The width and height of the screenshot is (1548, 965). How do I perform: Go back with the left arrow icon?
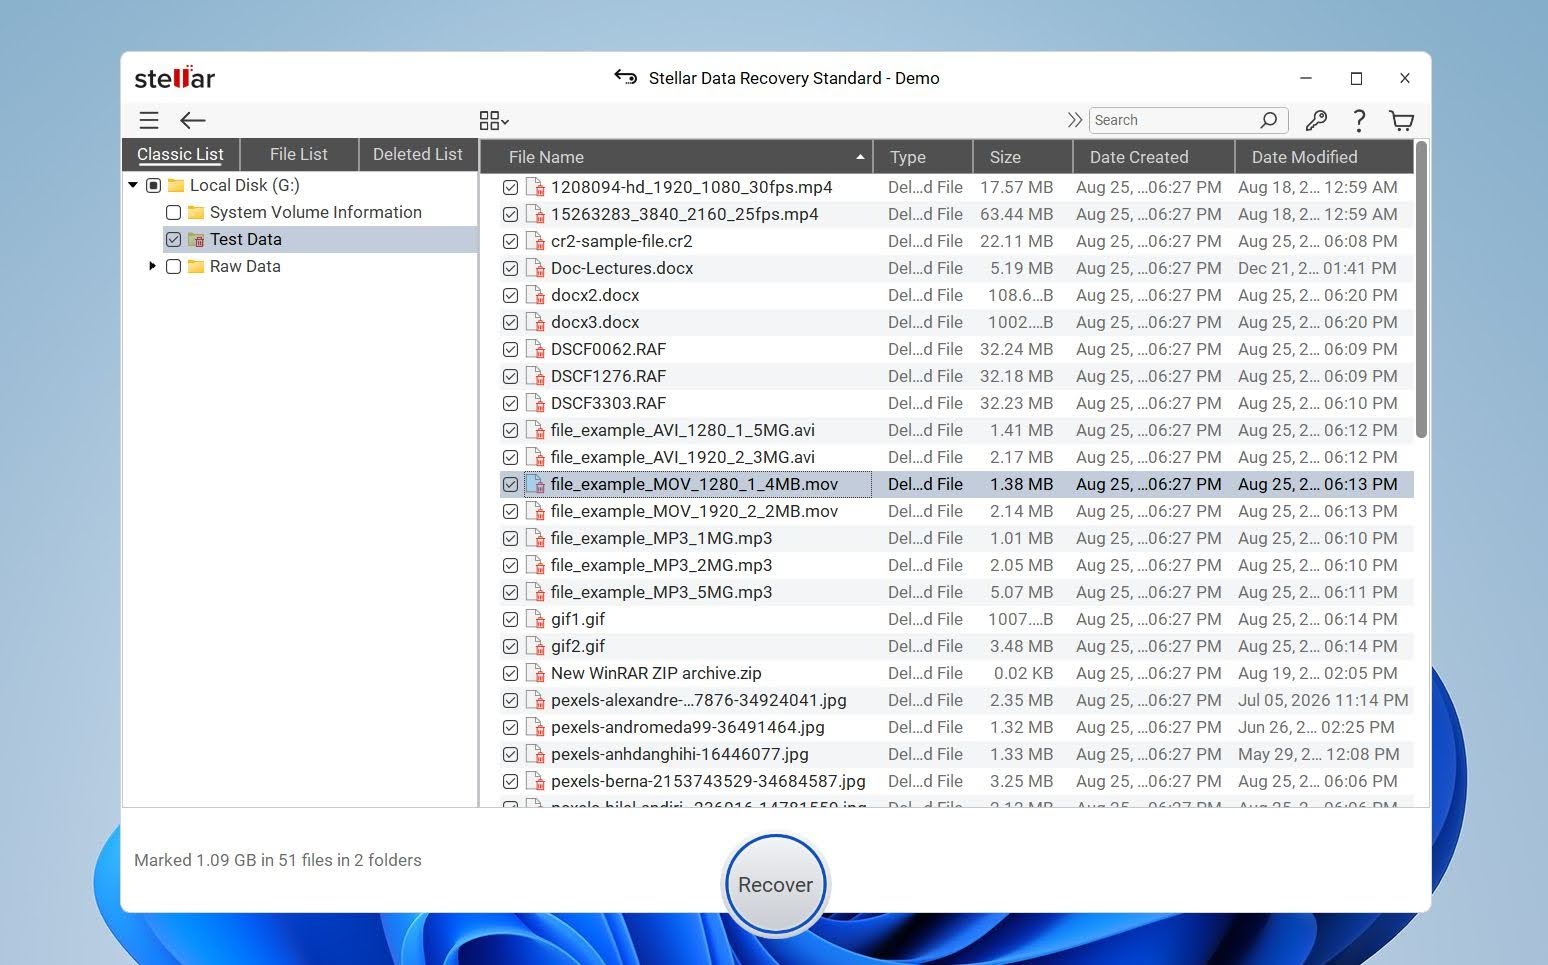(192, 121)
